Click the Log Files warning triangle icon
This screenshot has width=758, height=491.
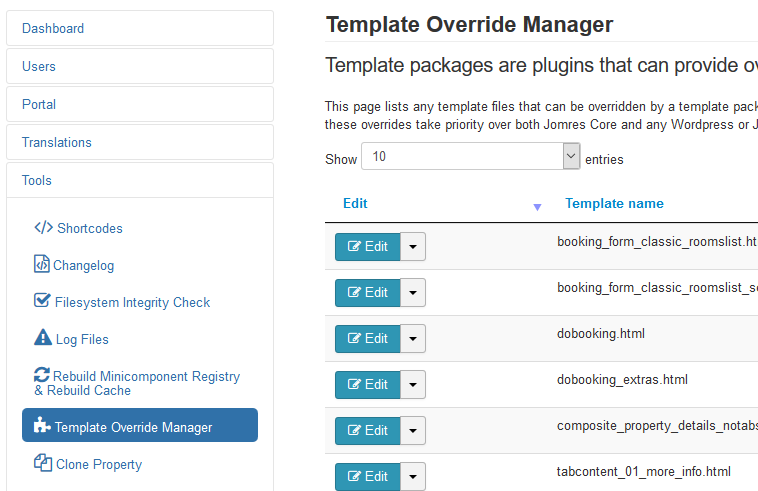(x=43, y=337)
